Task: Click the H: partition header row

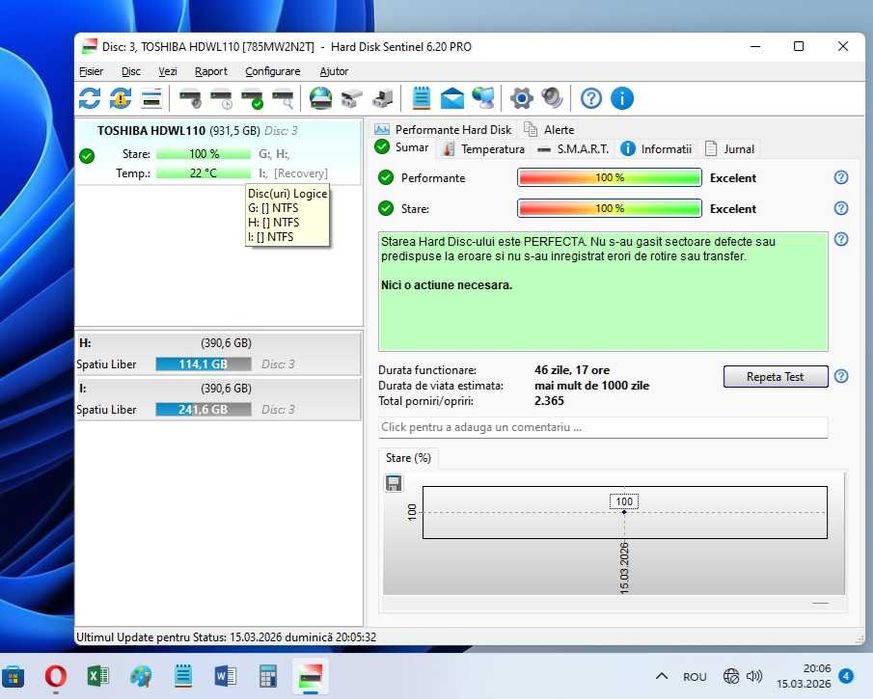Action: tap(218, 343)
